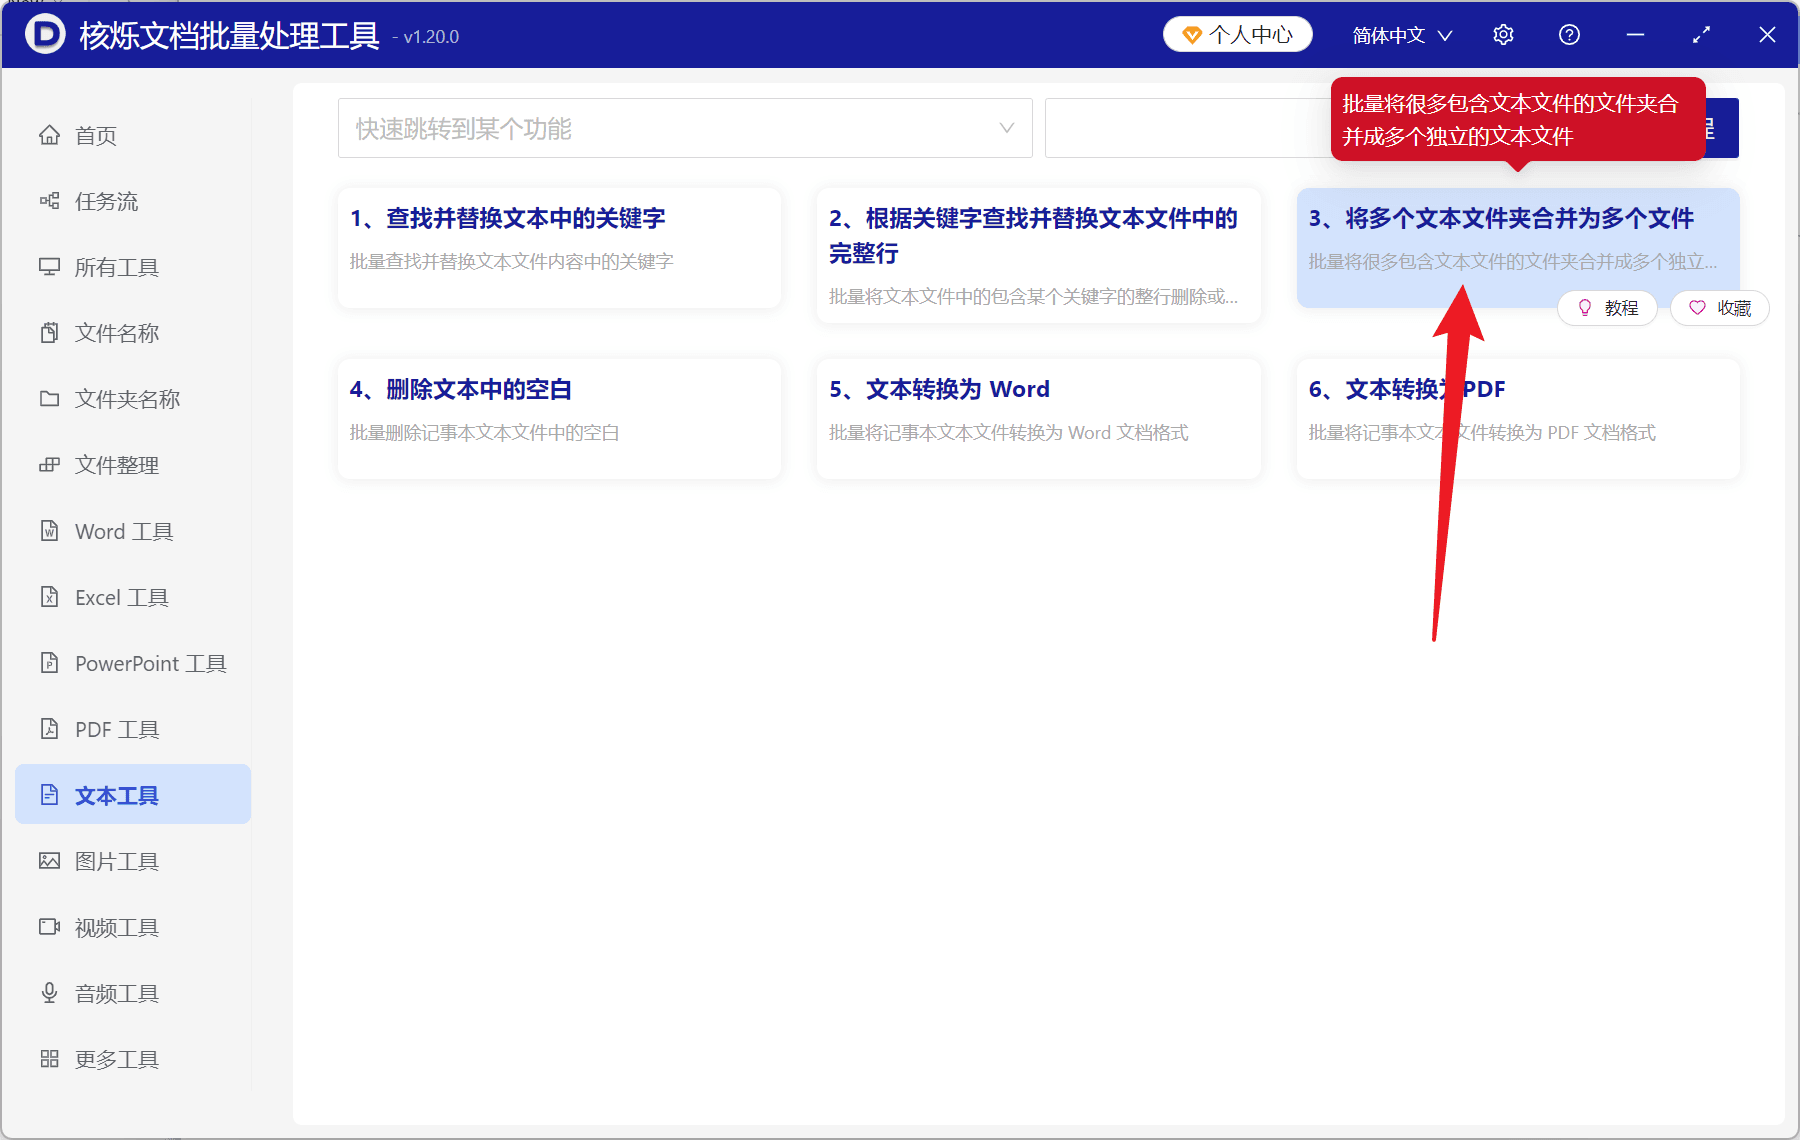Image resolution: width=1800 pixels, height=1140 pixels.
Task: Open the help question mark menu
Action: [x=1568, y=34]
